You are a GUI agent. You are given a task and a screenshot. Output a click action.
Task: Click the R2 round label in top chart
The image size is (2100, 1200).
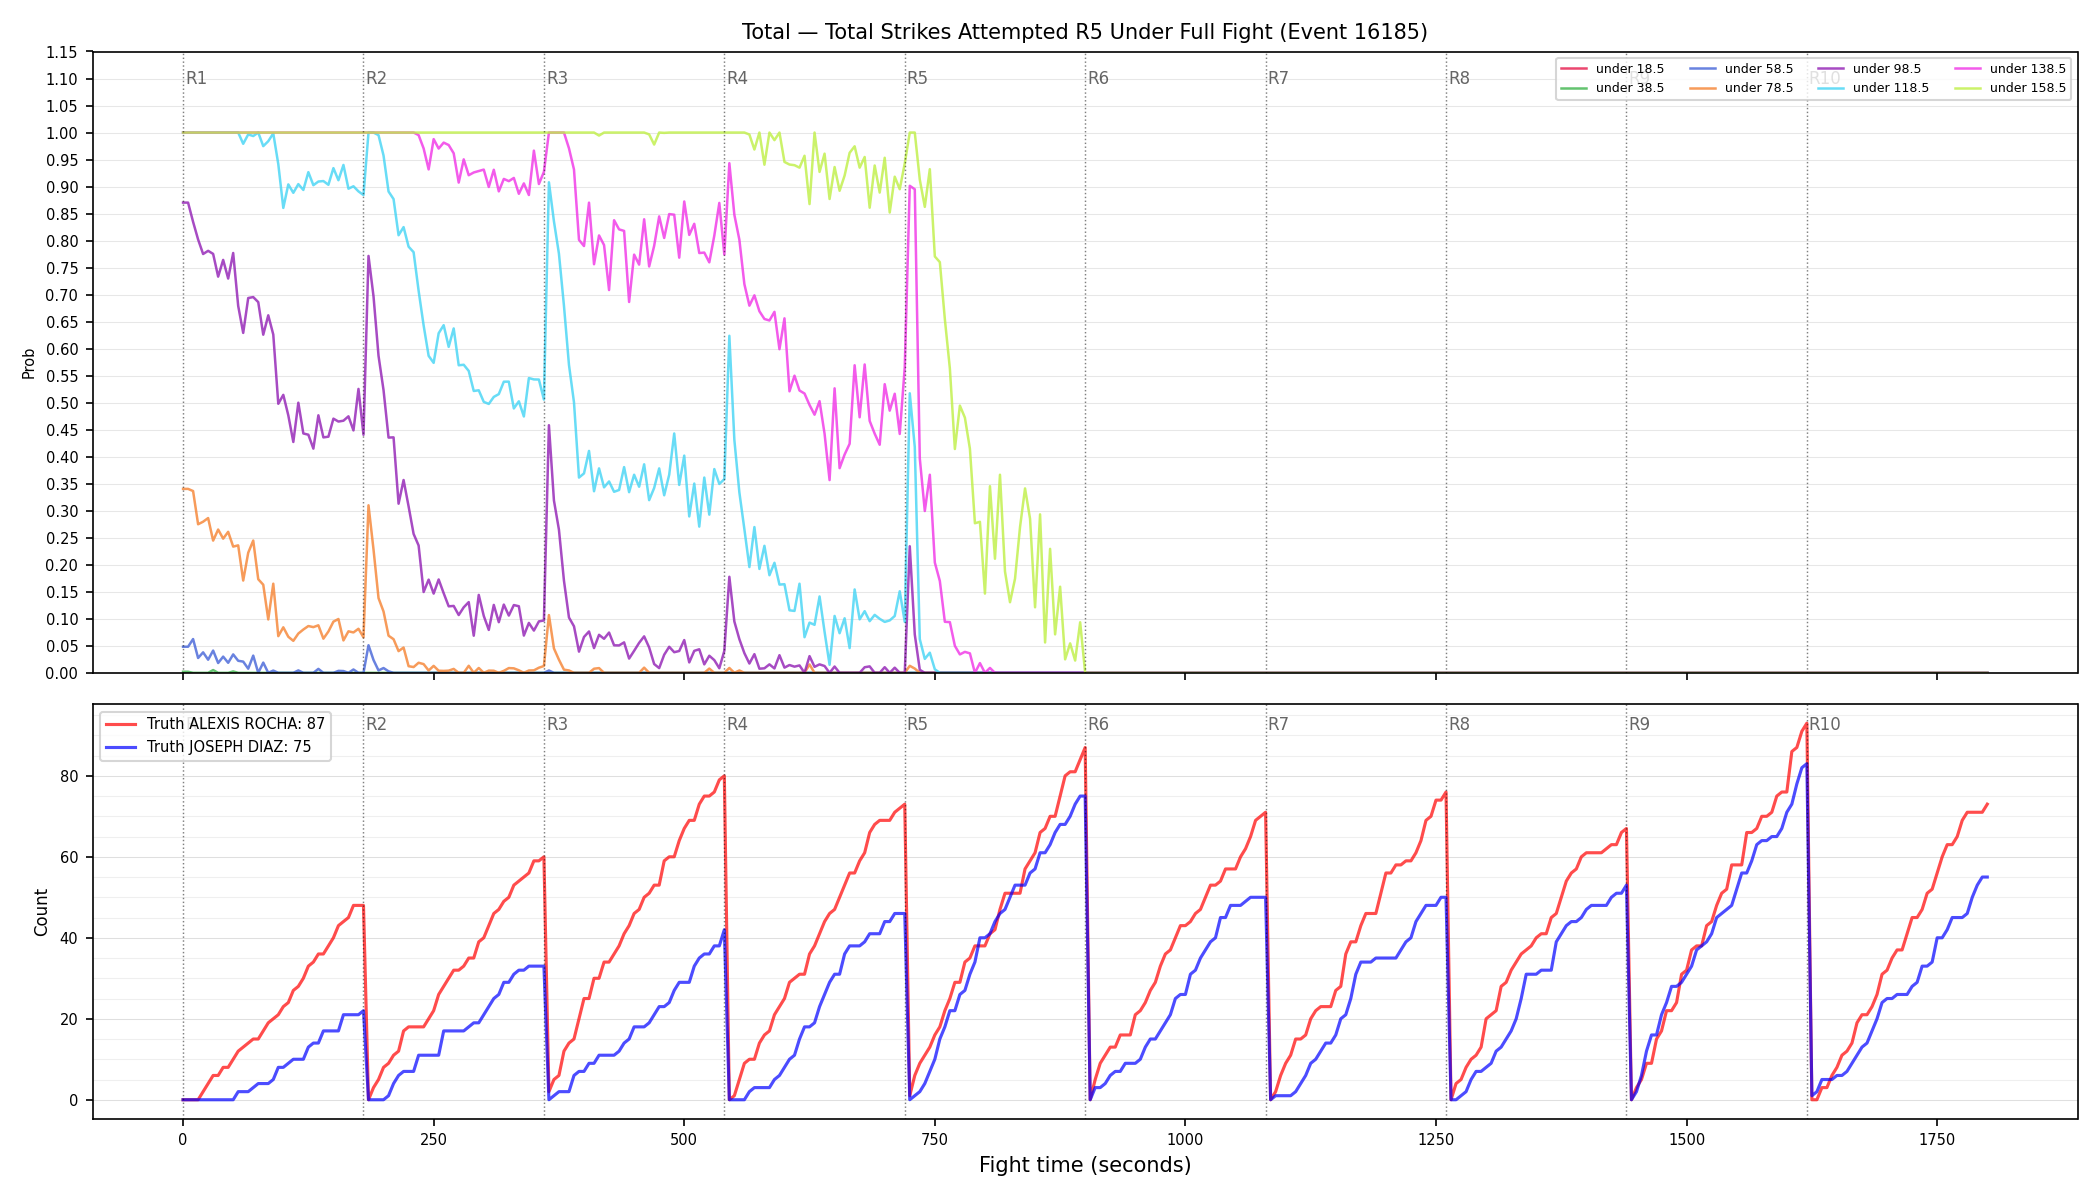pos(376,78)
